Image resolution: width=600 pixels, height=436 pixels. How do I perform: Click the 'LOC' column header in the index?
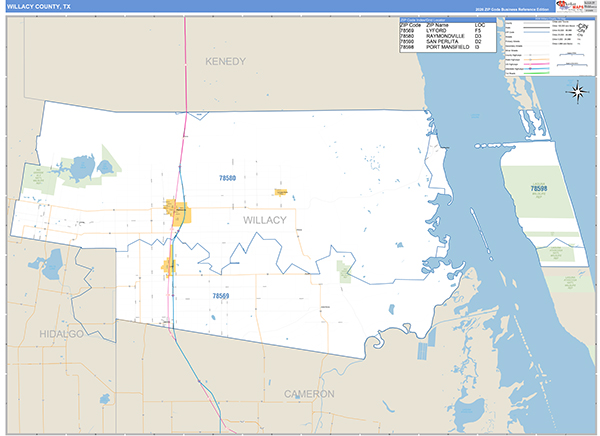pyautogui.click(x=480, y=25)
